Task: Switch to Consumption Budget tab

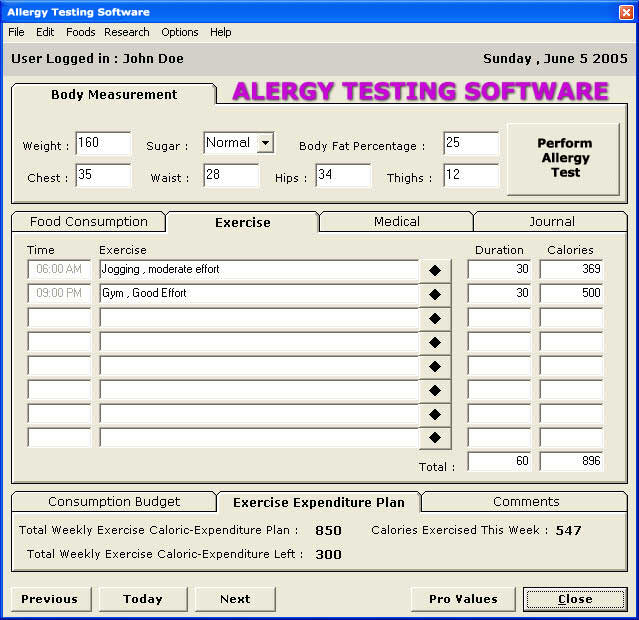Action: coord(114,501)
